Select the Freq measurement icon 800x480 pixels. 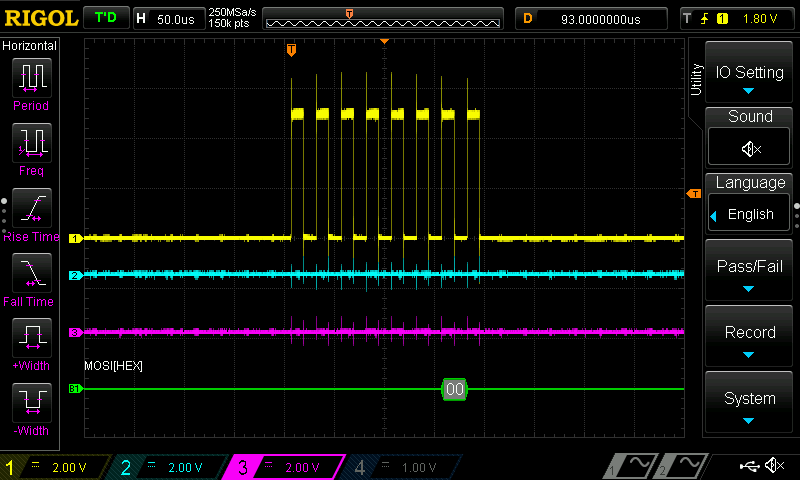coord(32,143)
